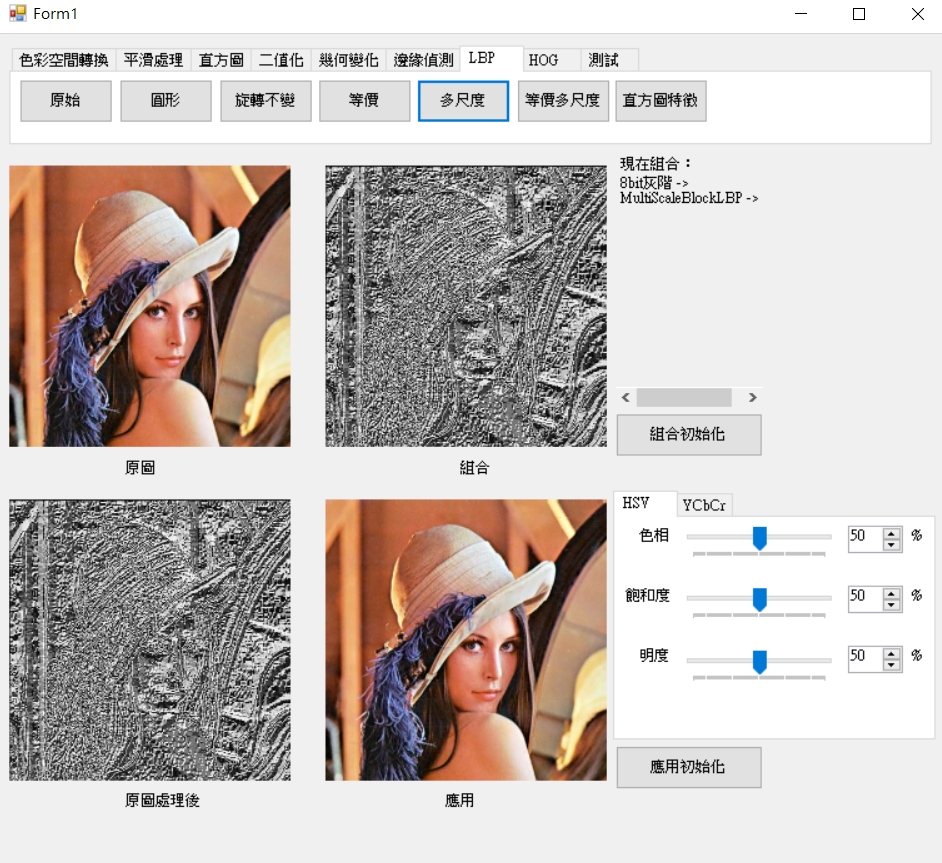Click the 原始 button
Viewport: 942px width, 863px height.
65,101
